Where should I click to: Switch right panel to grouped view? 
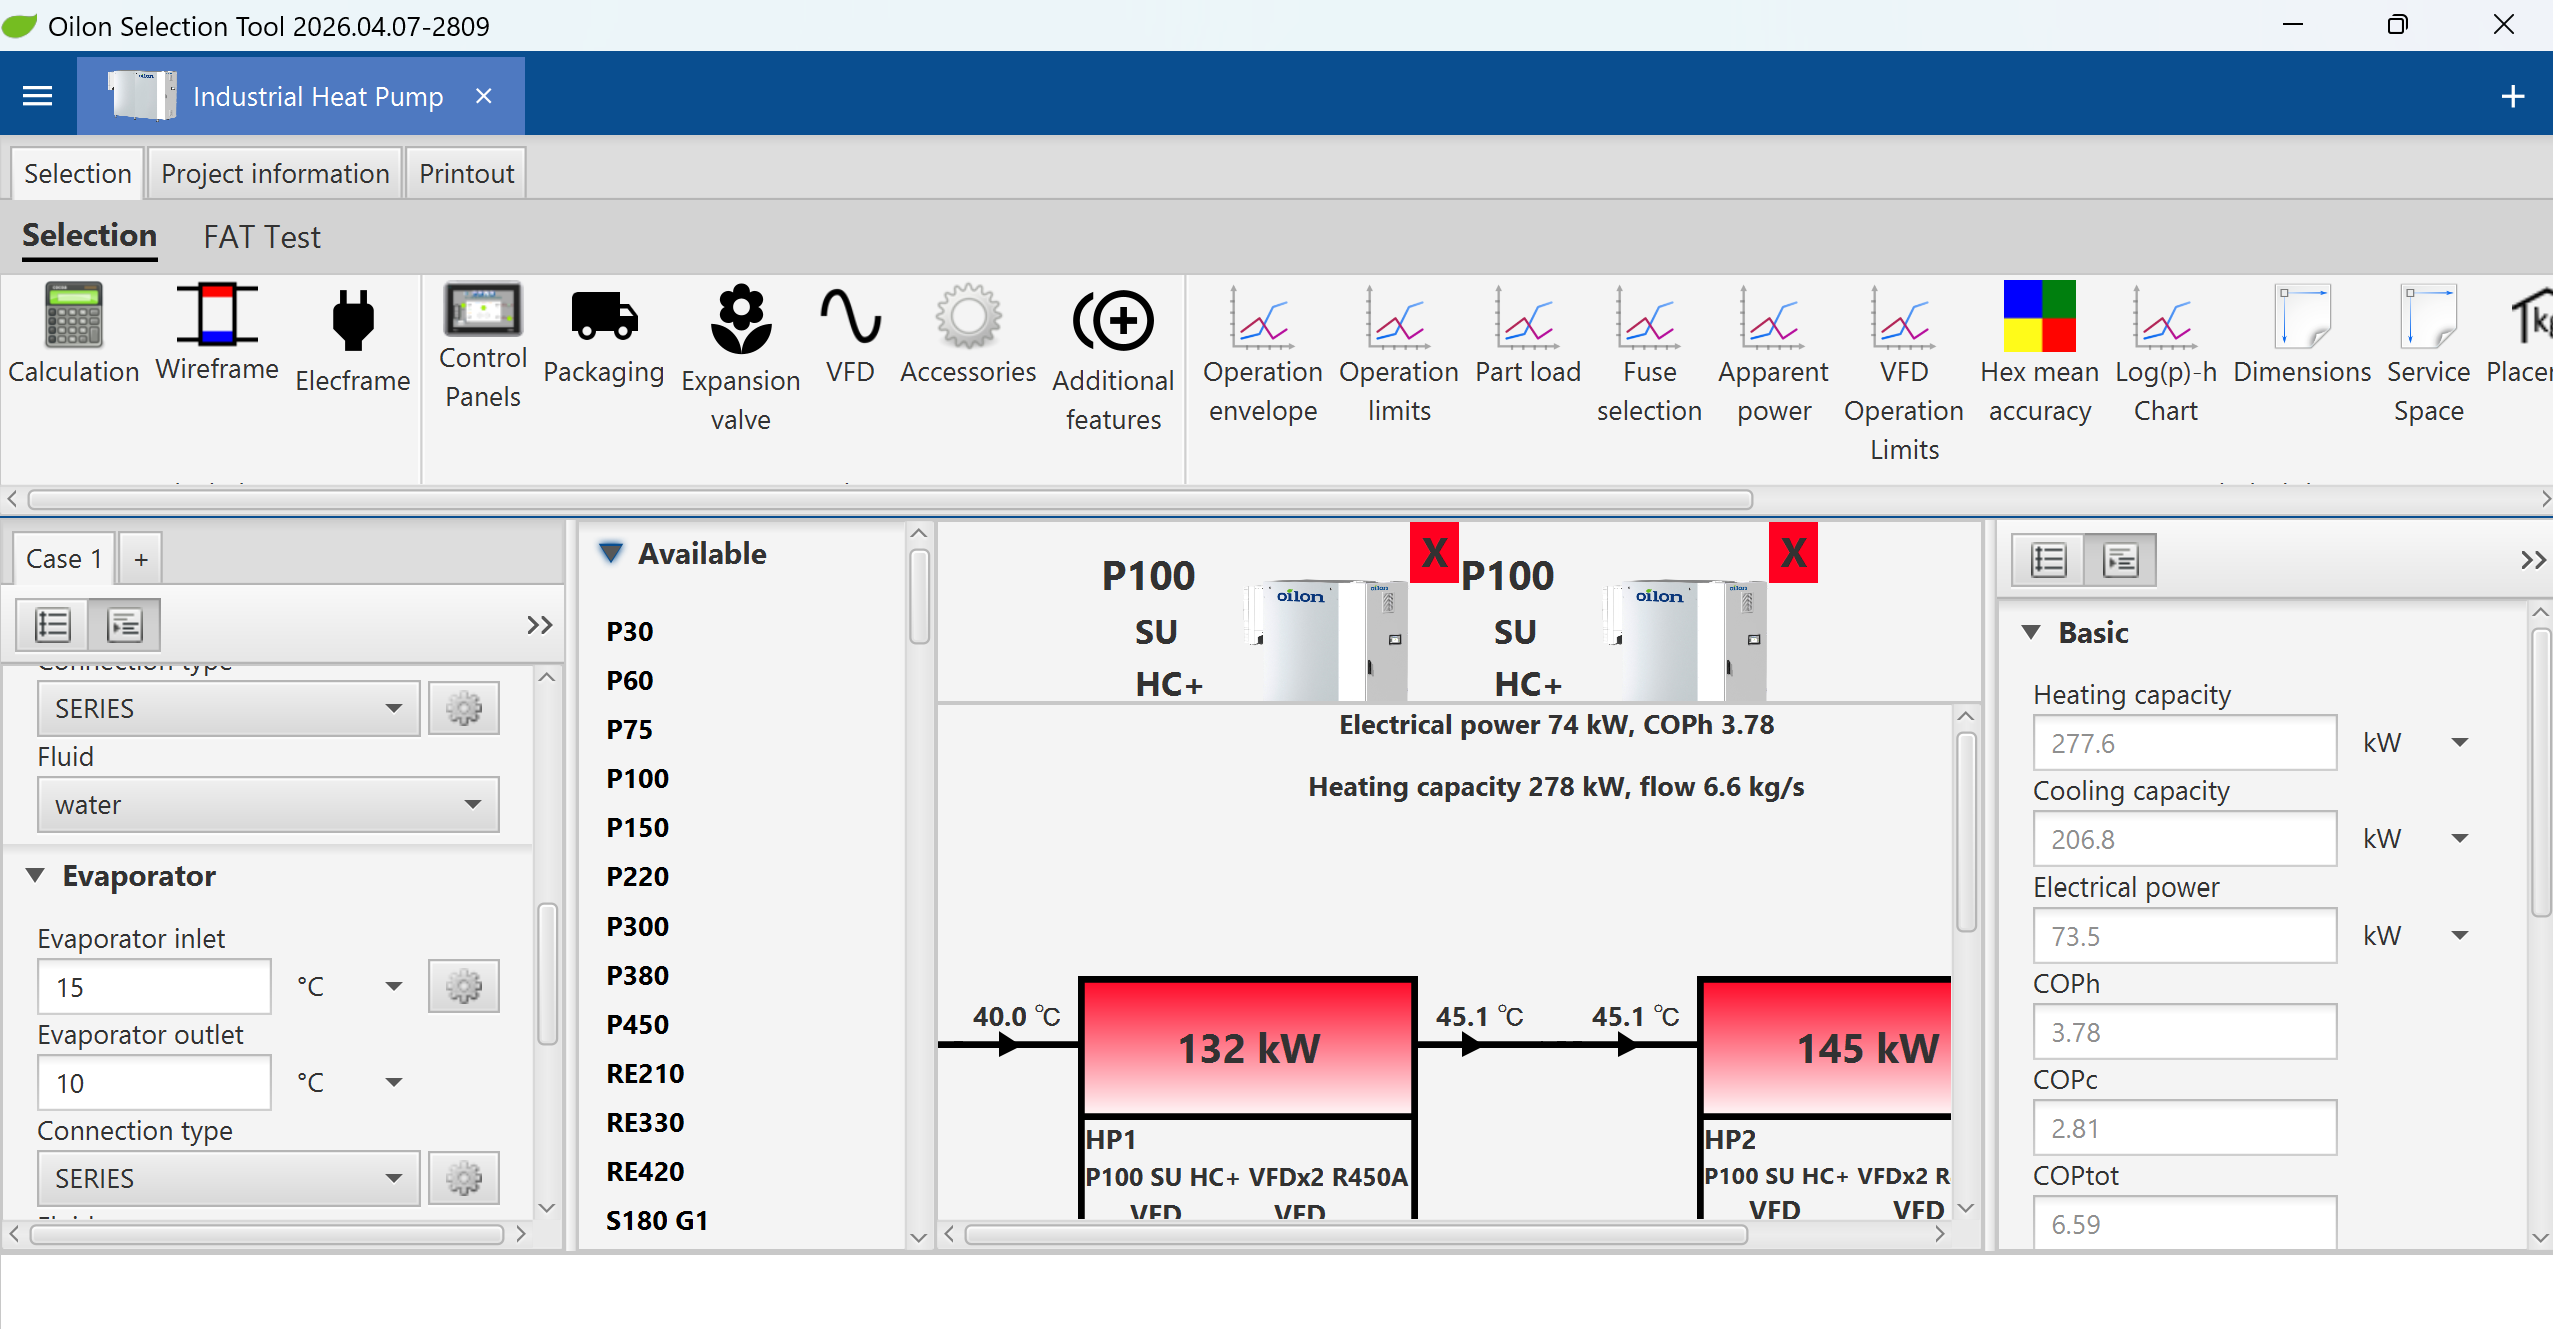click(x=2120, y=560)
